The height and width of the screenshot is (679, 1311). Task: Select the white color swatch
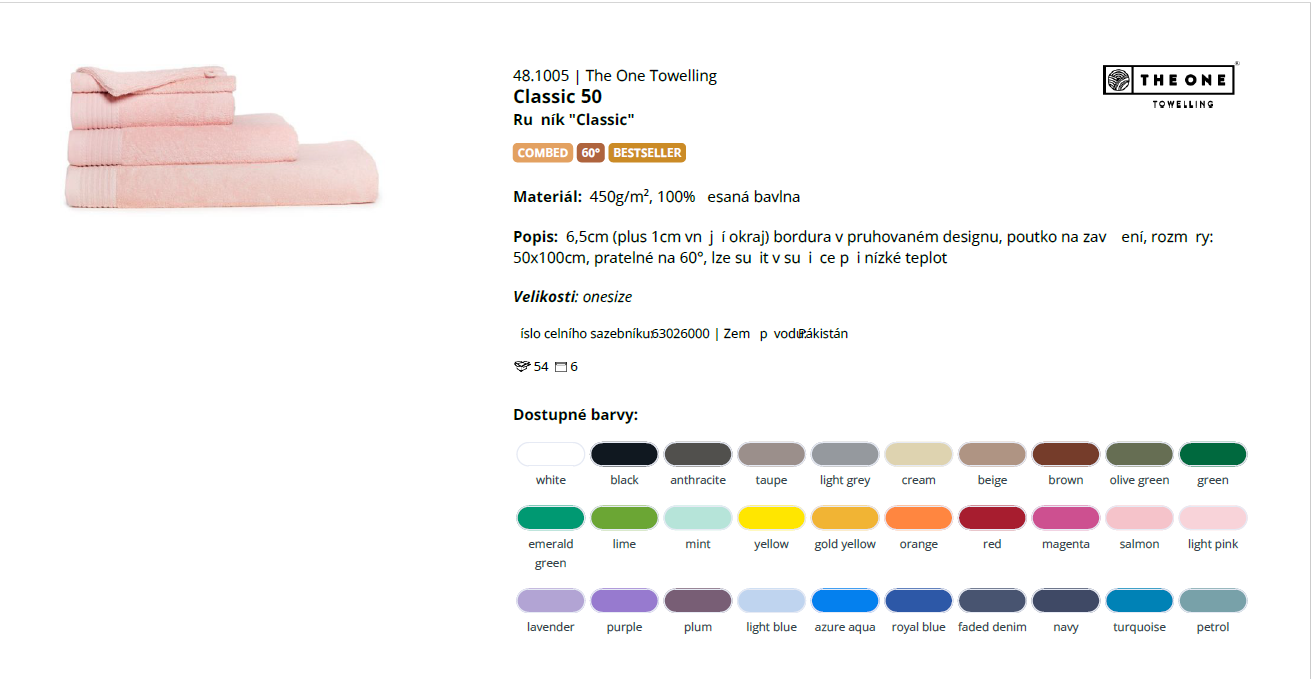tap(551, 454)
